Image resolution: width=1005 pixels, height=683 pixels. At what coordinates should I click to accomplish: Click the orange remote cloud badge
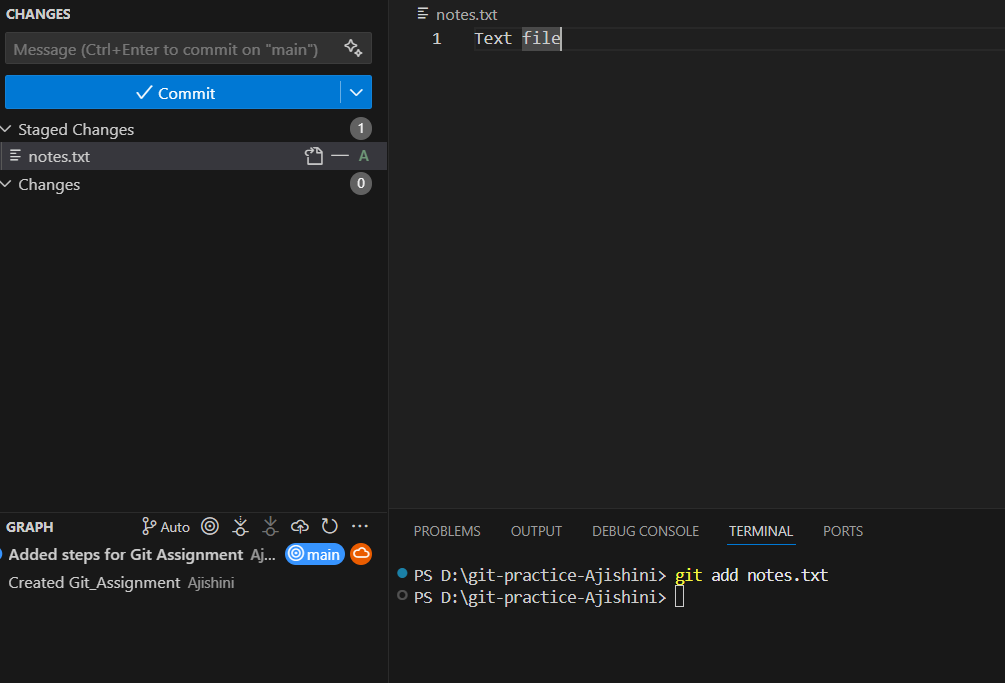point(361,554)
